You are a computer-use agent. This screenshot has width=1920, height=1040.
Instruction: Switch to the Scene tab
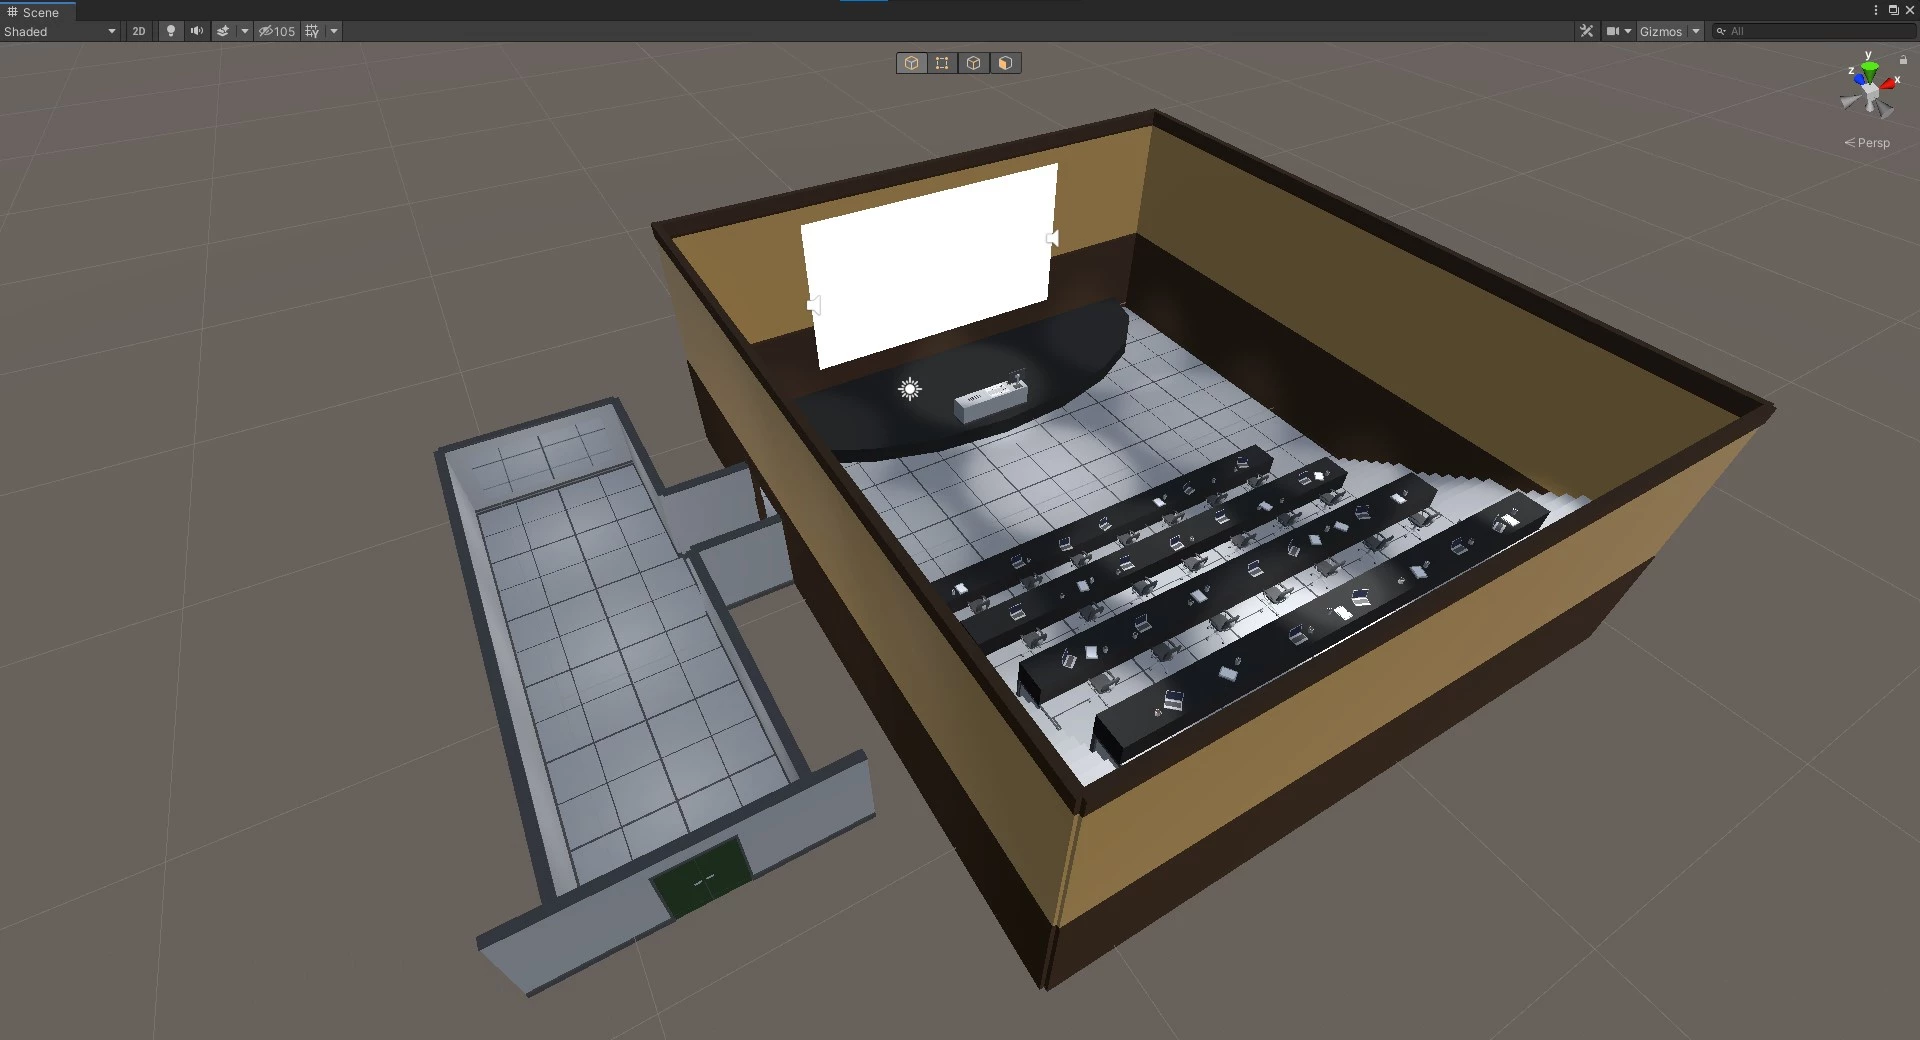36,12
